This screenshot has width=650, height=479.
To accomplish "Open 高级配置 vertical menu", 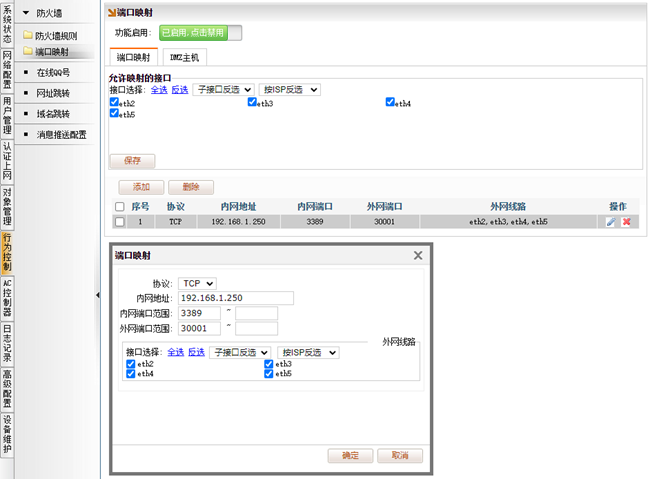I will pyautogui.click(x=7, y=389).
